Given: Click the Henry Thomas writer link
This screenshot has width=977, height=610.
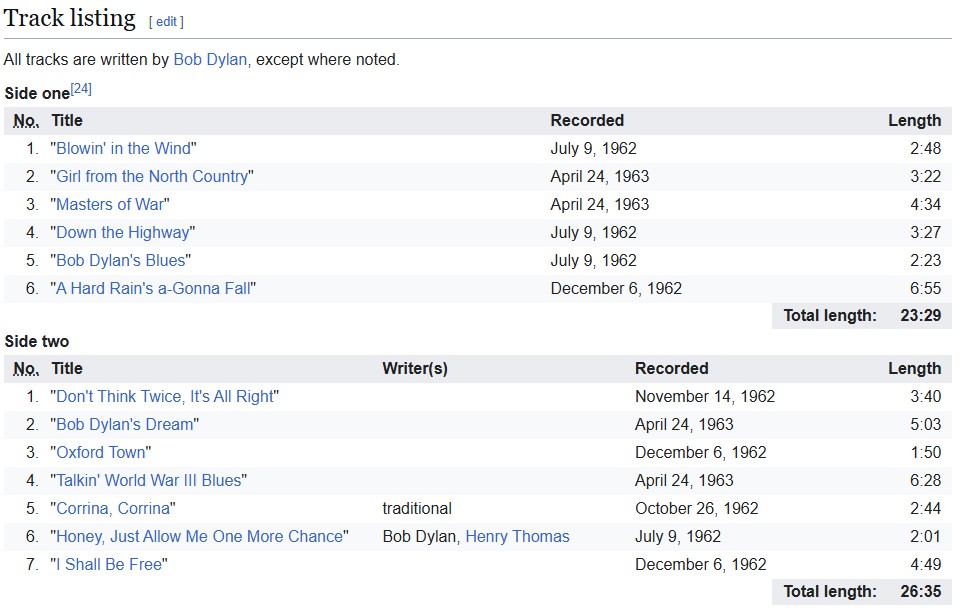Looking at the screenshot, I should pos(517,536).
